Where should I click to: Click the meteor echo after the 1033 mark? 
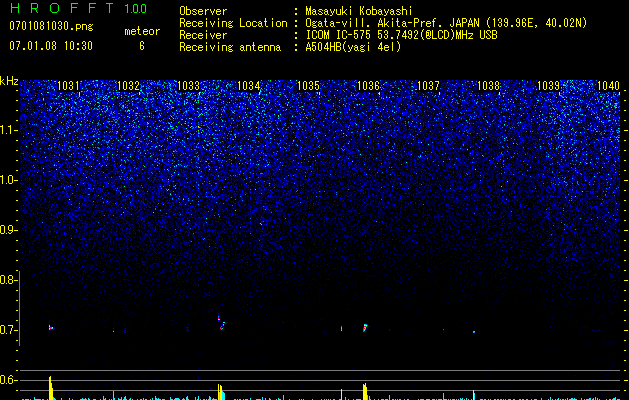click(221, 323)
